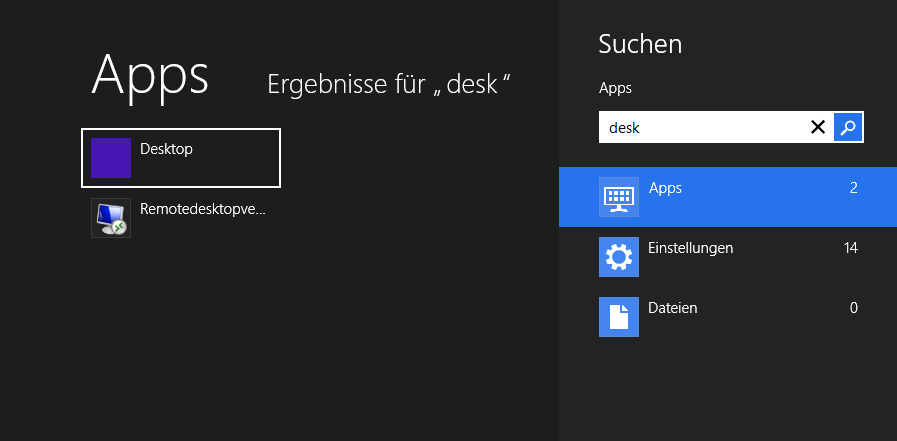Click the Dateien document icon
The image size is (897, 441).
point(619,317)
